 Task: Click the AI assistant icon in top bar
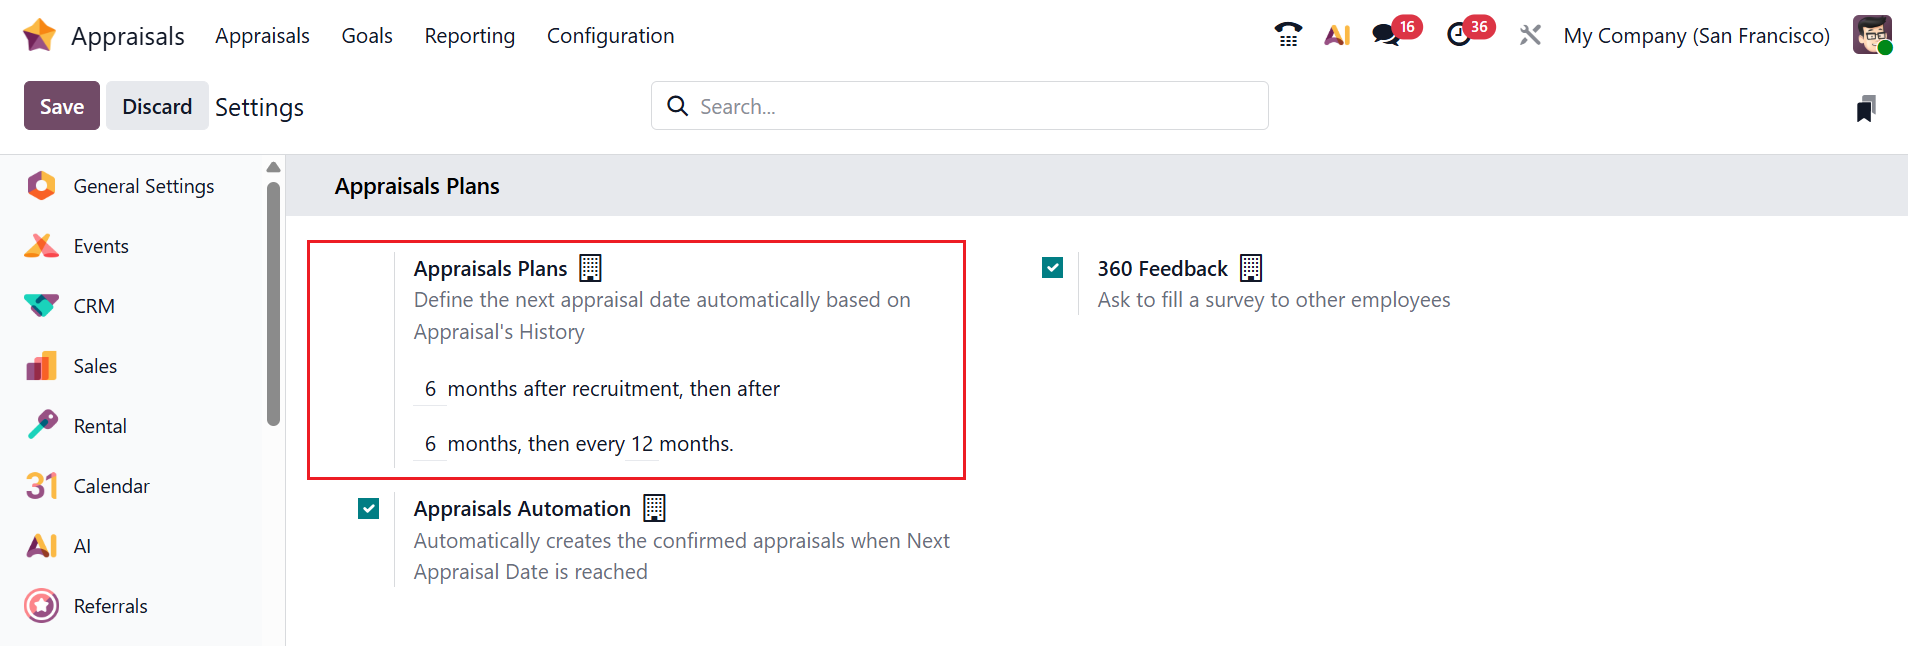point(1337,35)
